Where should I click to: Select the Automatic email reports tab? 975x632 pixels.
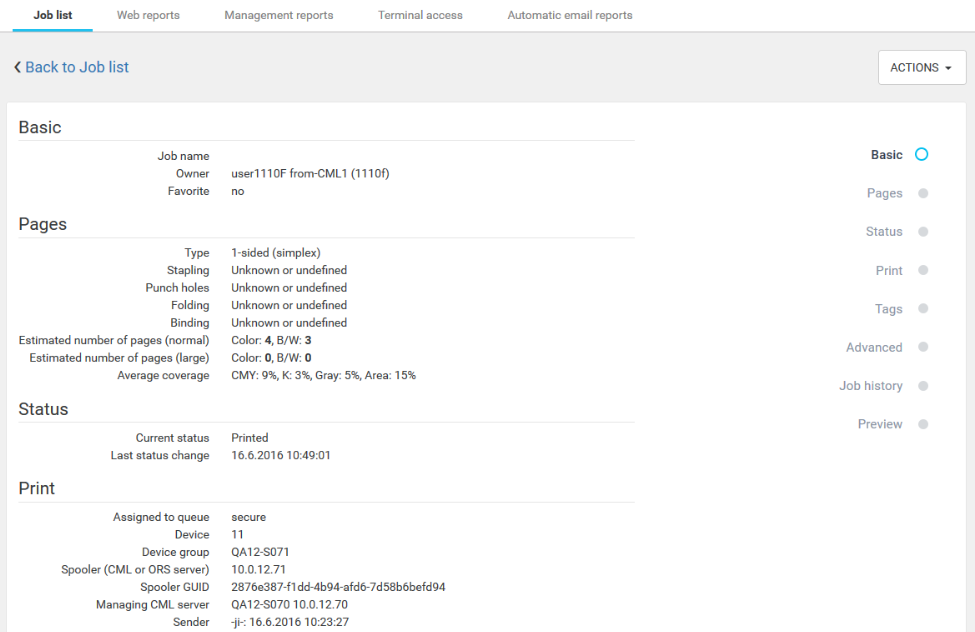tap(570, 15)
